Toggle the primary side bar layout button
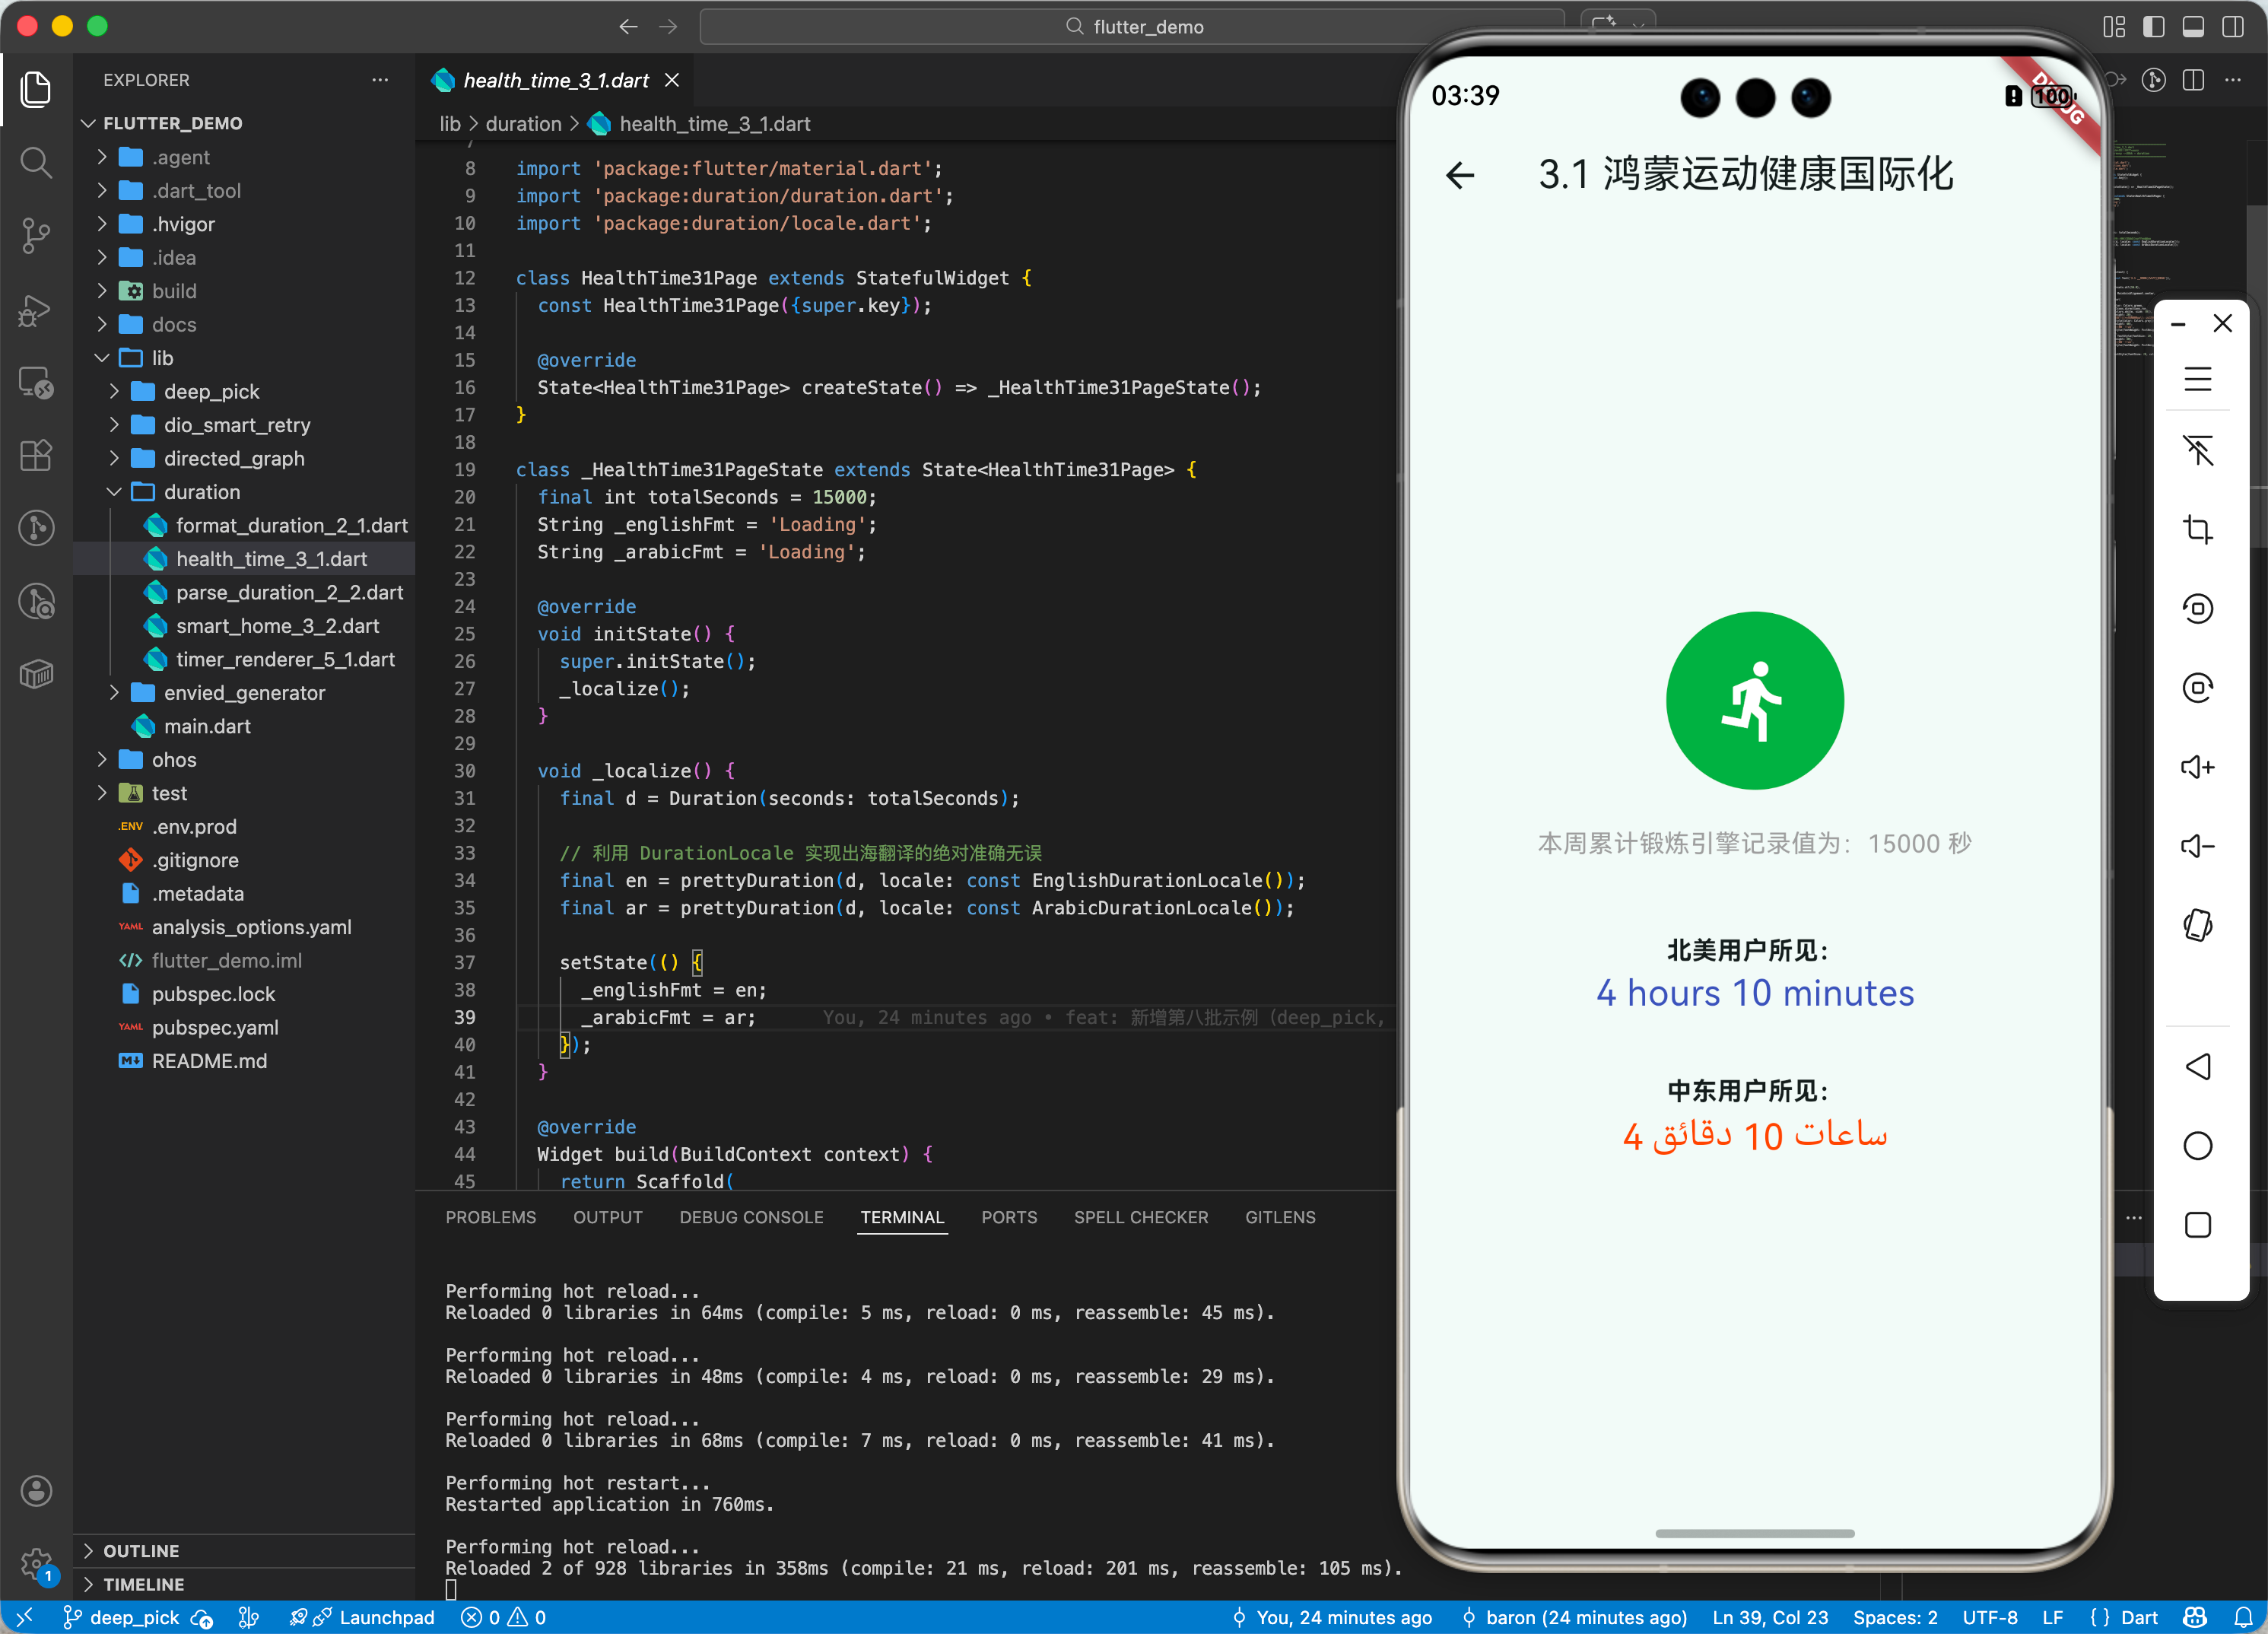2268x1634 pixels. [2153, 27]
